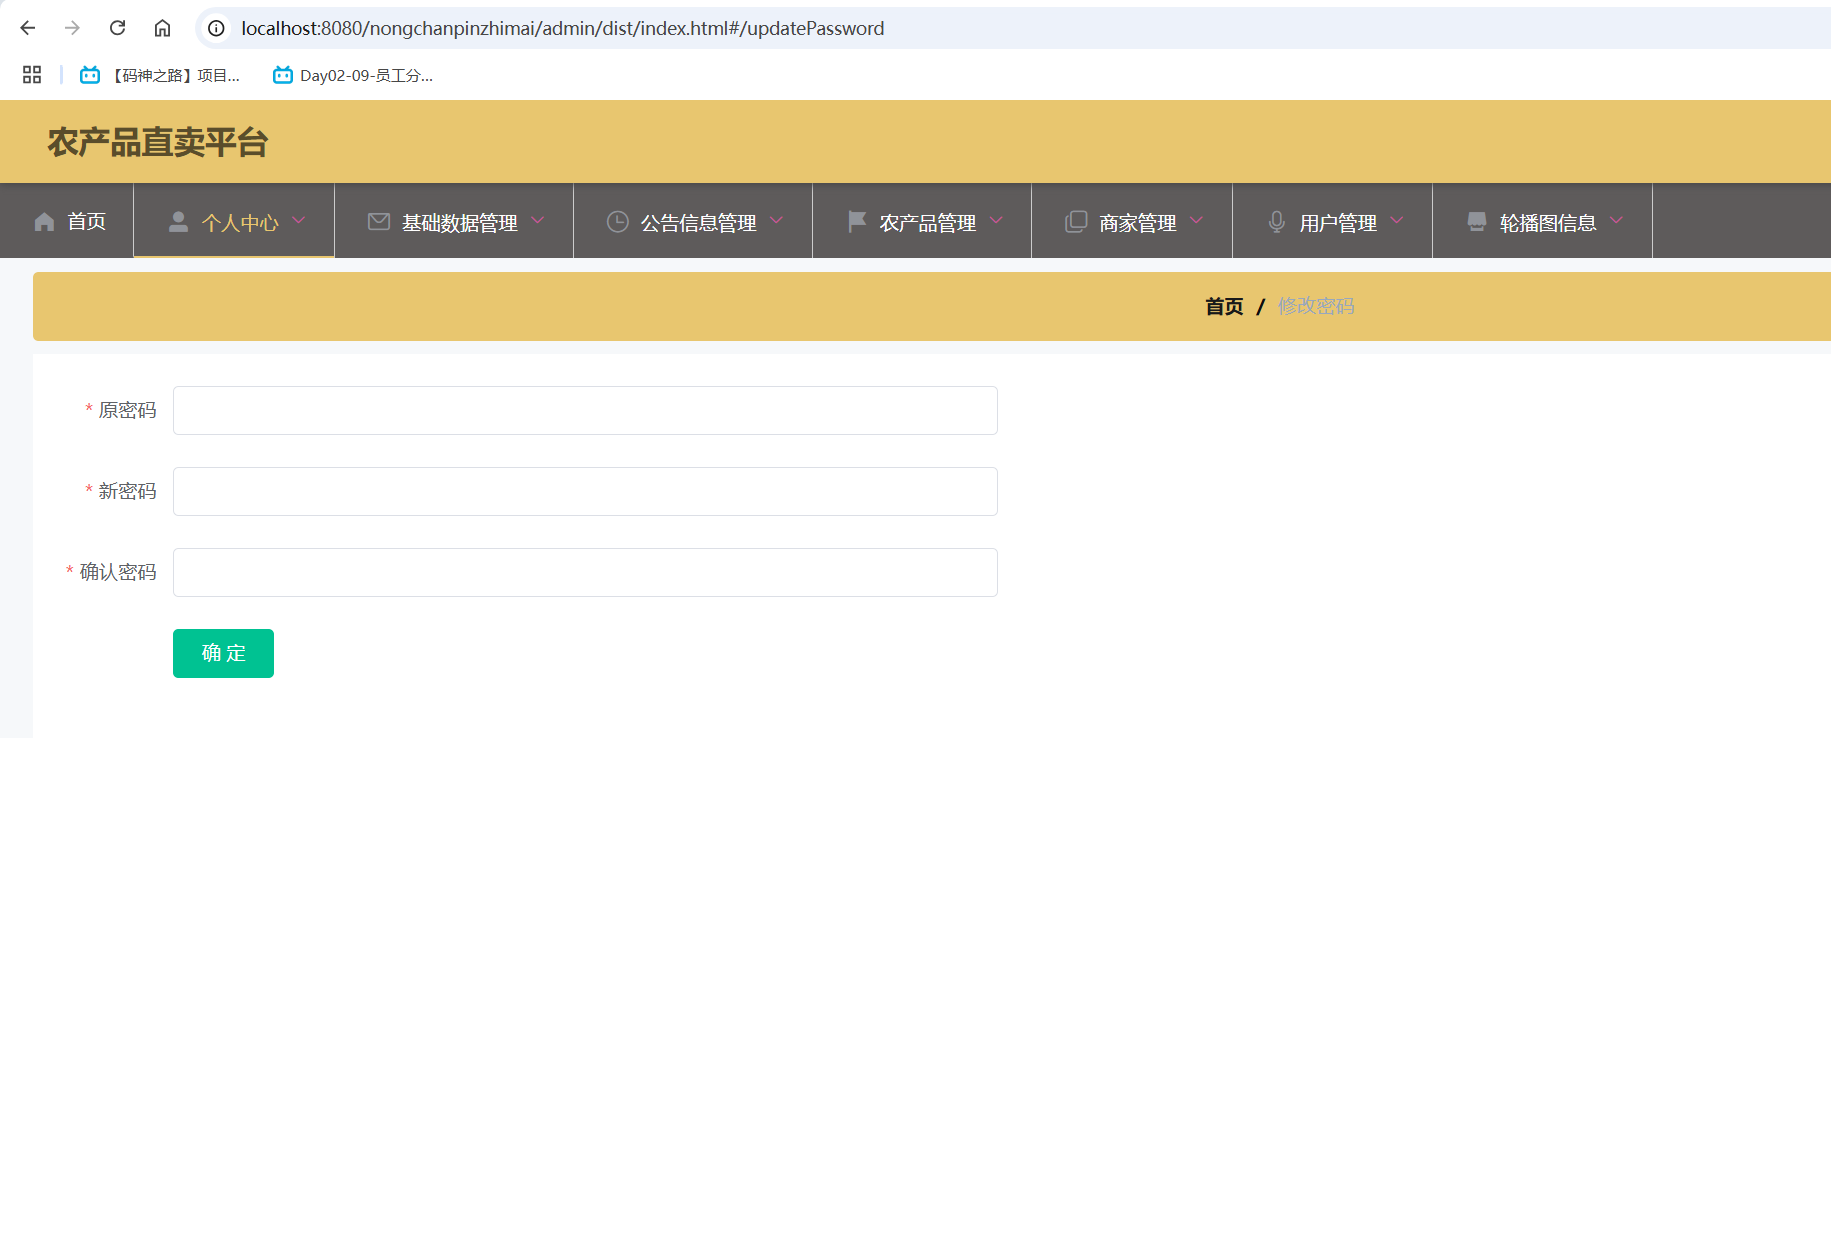Click the flag icon beside 农产品管理
This screenshot has height=1248, width=1831.
(x=857, y=222)
